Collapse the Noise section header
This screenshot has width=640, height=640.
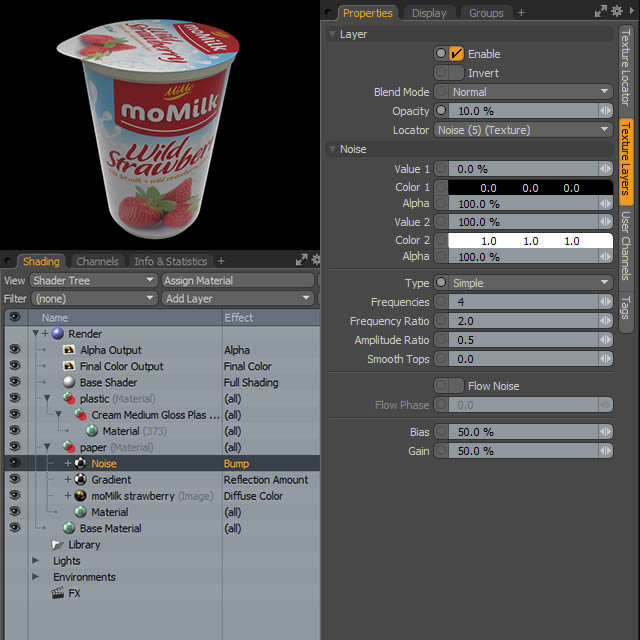[x=332, y=149]
